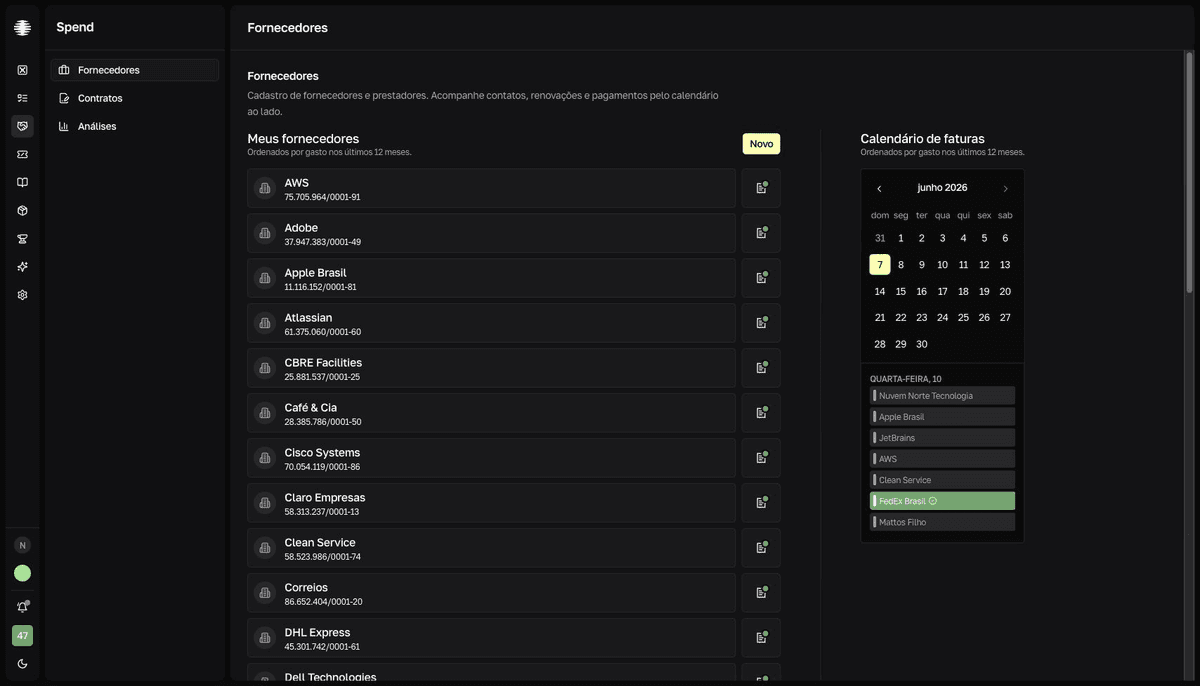The height and width of the screenshot is (686, 1200).
Task: Click the N avatar circle
Action: tap(22, 545)
